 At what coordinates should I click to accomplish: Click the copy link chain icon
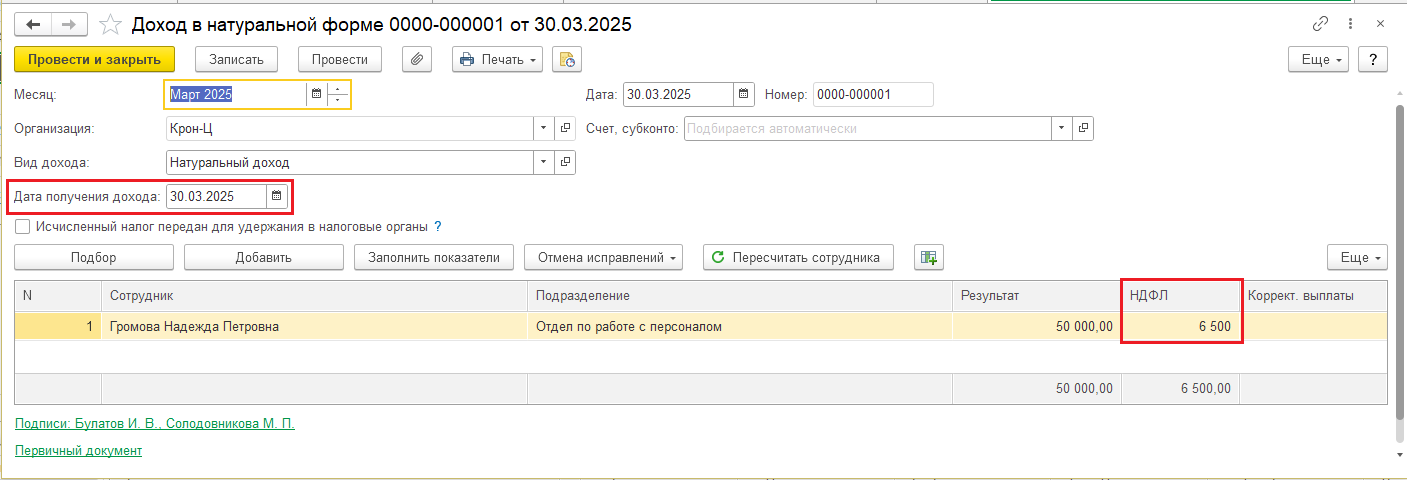click(1320, 23)
